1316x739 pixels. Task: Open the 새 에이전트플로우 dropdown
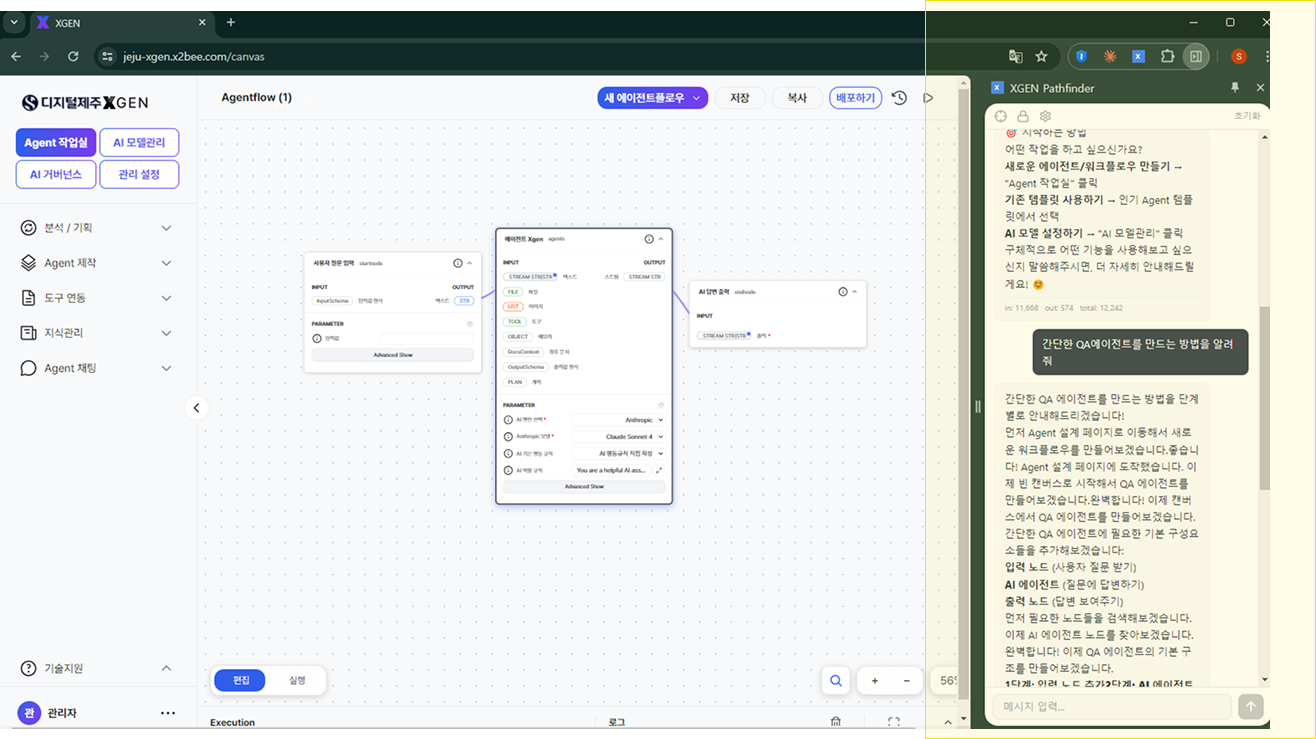click(652, 98)
